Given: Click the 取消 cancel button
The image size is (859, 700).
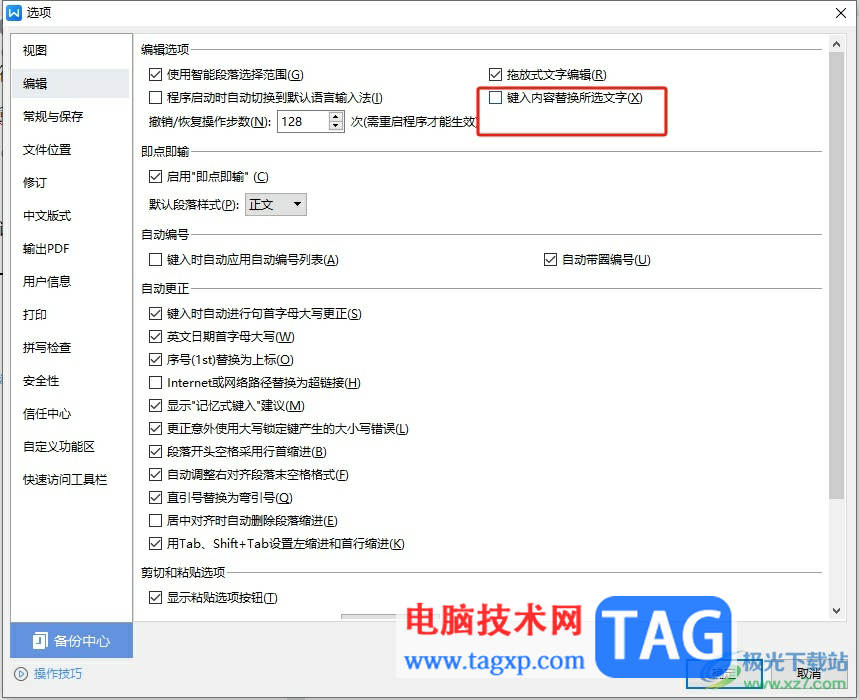Looking at the screenshot, I should pos(809,674).
